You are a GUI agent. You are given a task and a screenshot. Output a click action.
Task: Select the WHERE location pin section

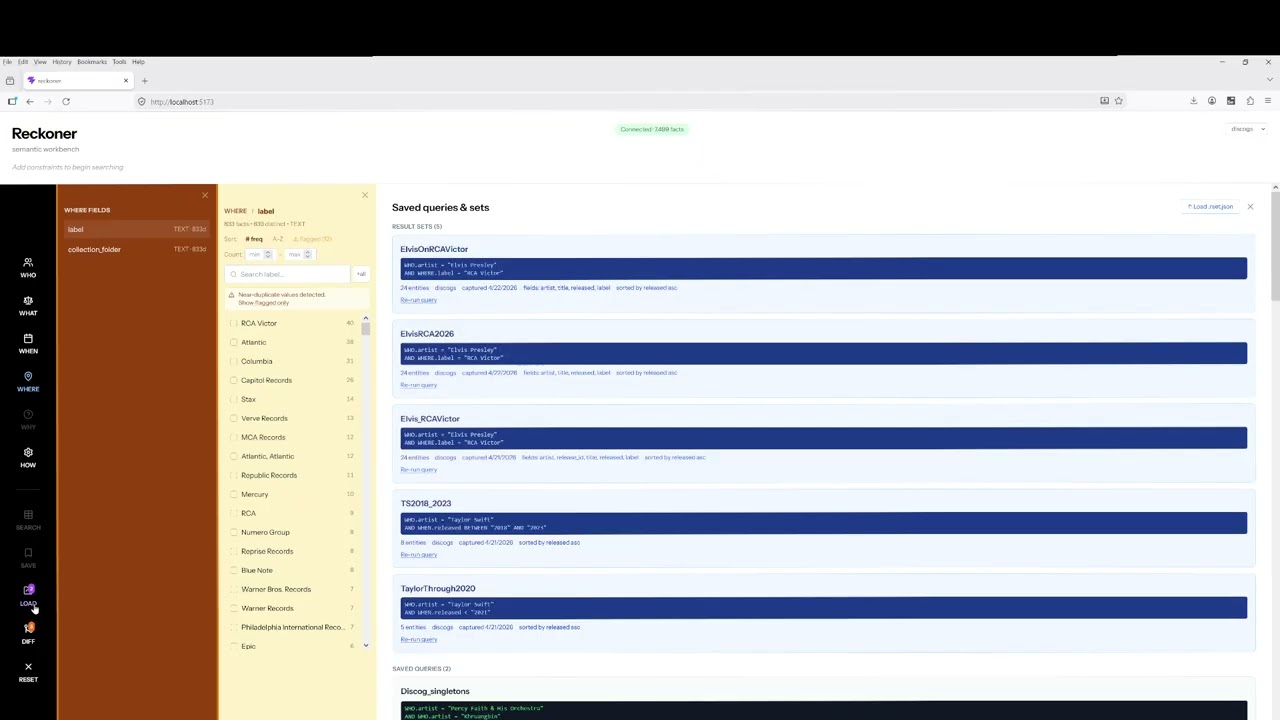28,381
